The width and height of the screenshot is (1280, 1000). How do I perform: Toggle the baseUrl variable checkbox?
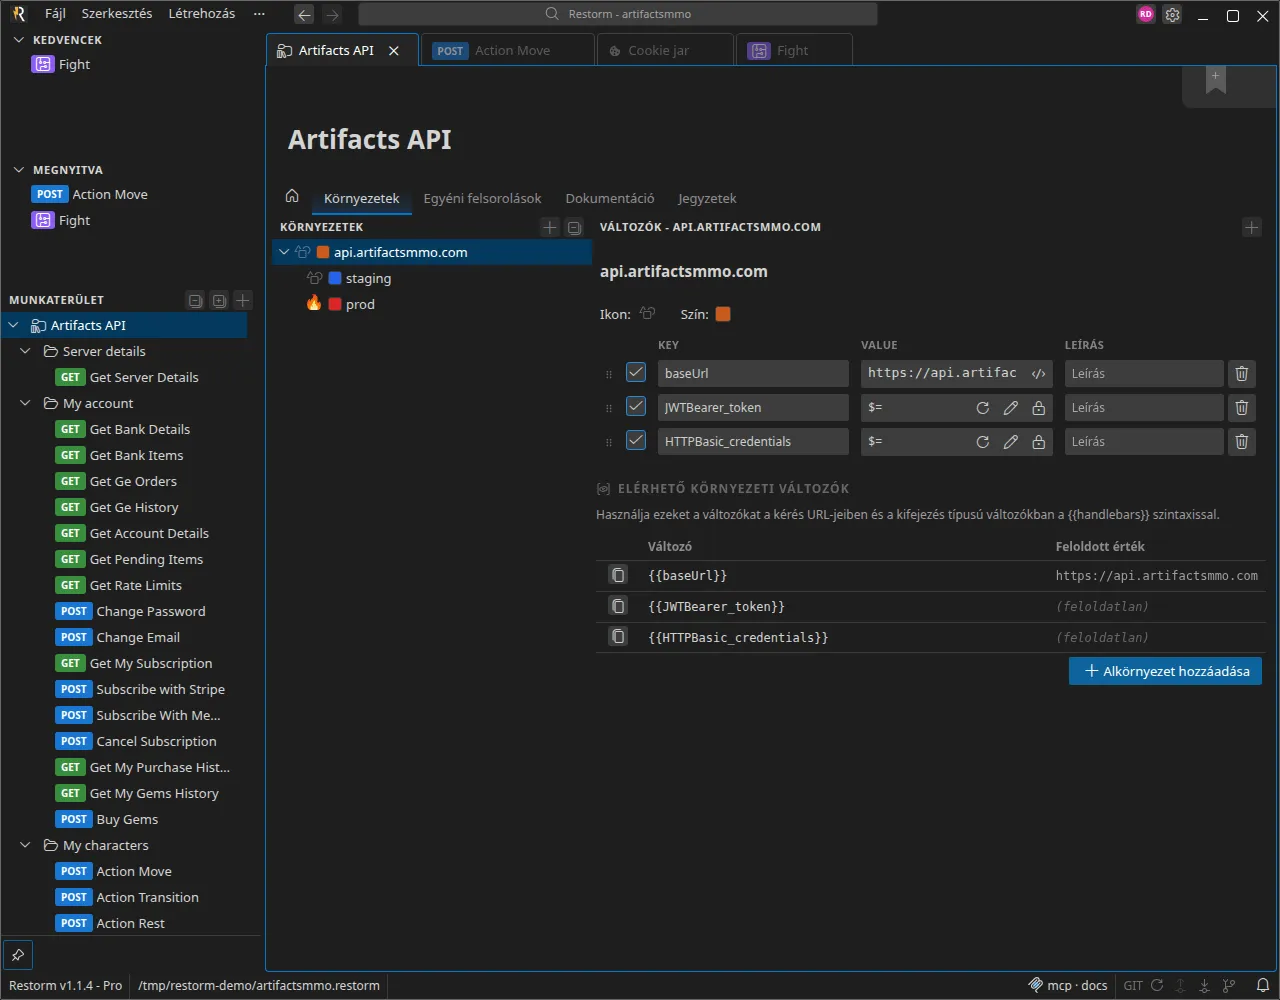[636, 372]
